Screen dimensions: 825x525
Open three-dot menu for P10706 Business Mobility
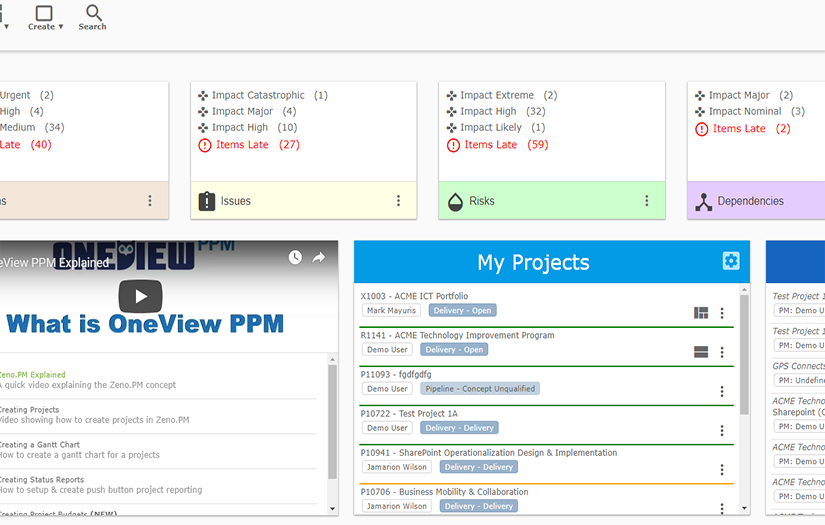(x=722, y=508)
